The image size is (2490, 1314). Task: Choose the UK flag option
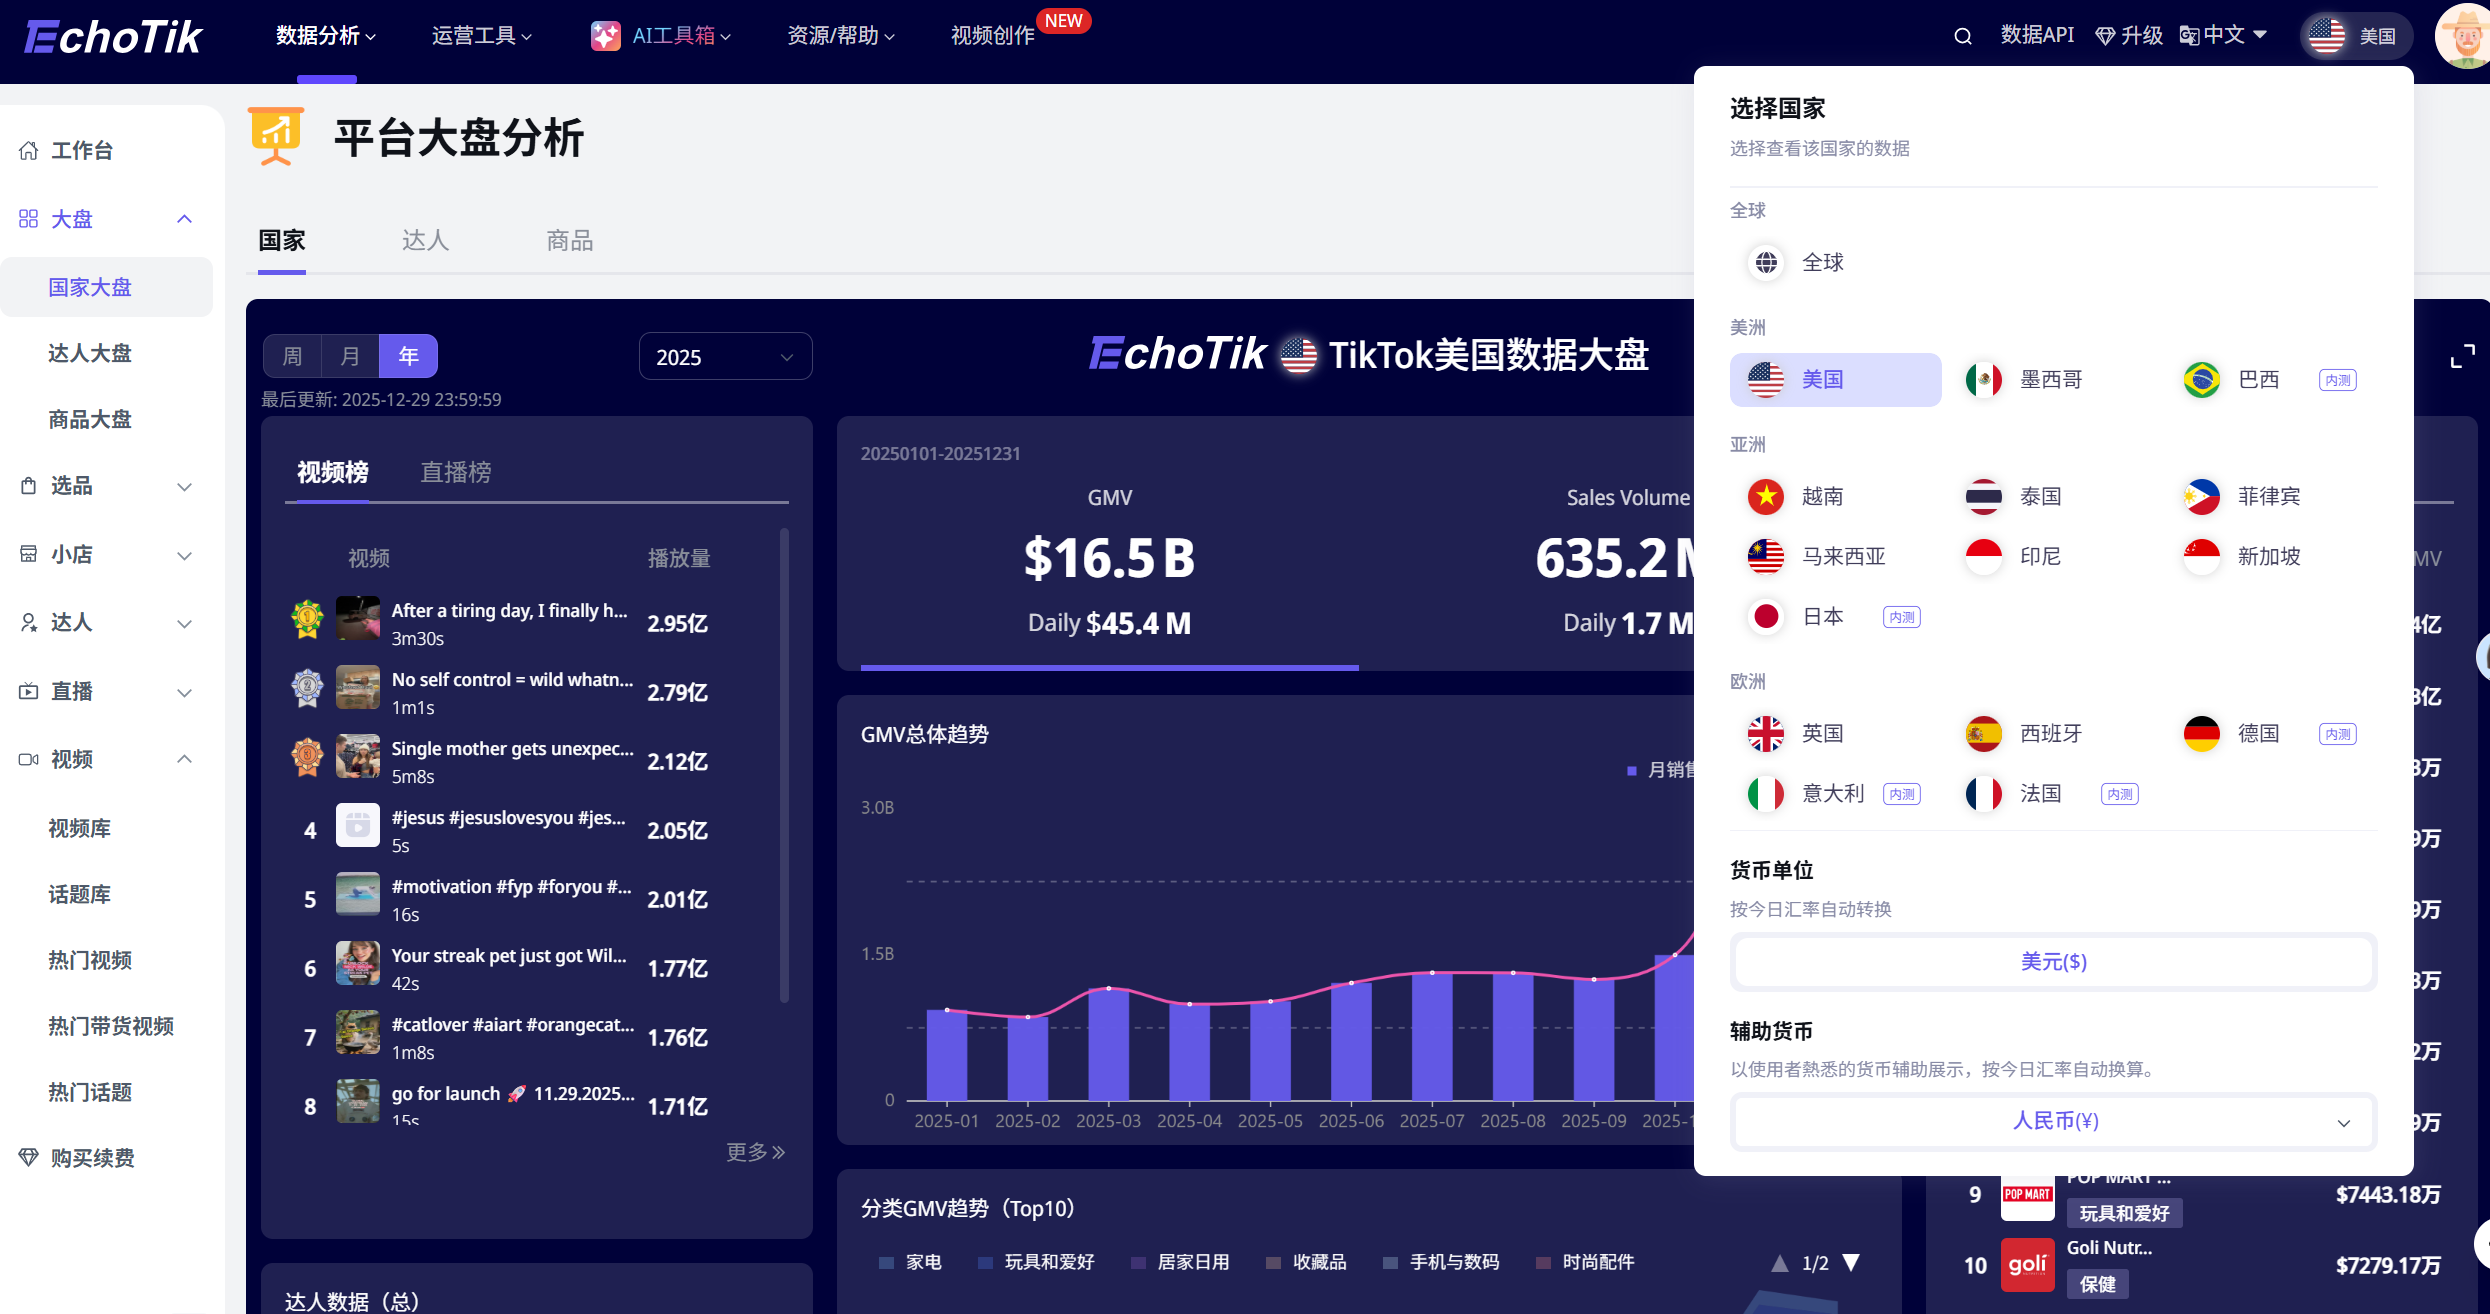[x=1766, y=734]
